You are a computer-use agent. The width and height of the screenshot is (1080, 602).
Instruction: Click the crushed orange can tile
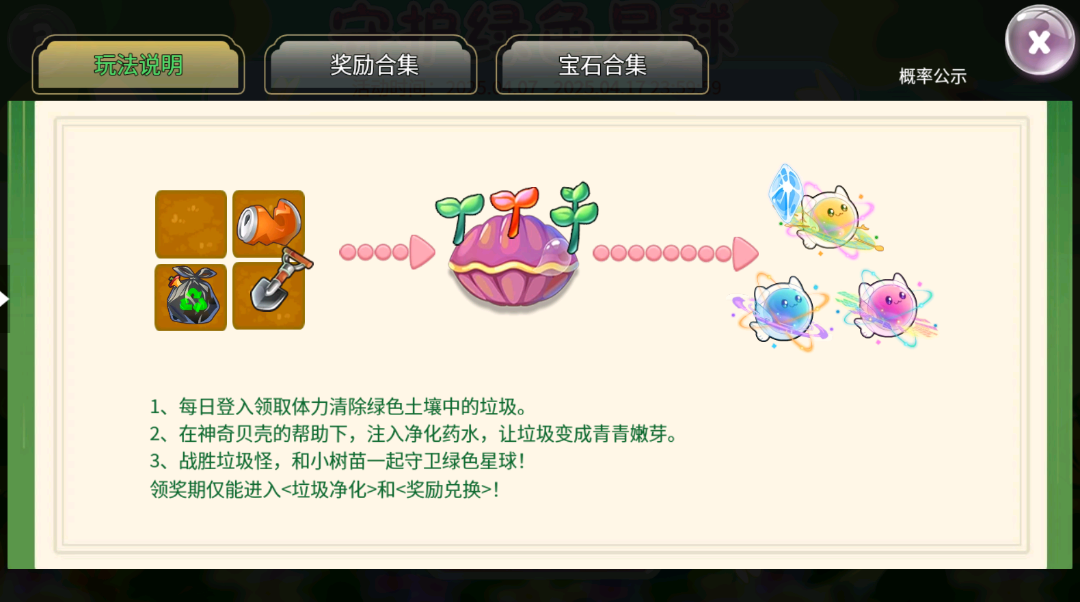pos(268,224)
